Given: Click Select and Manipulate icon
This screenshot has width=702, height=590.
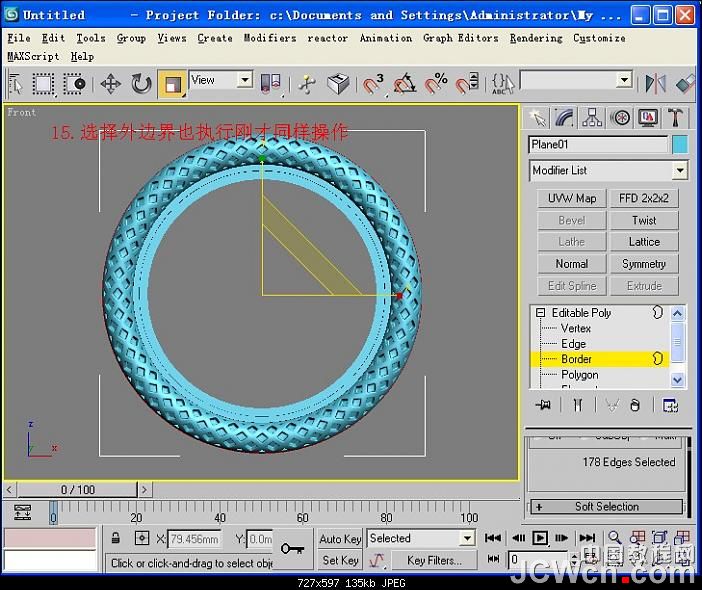Looking at the screenshot, I should tap(307, 84).
